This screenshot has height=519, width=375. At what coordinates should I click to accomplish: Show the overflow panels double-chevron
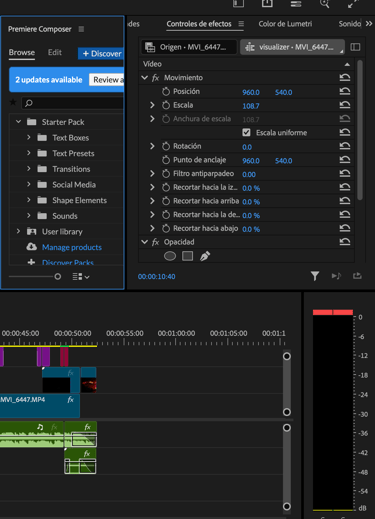(x=369, y=24)
